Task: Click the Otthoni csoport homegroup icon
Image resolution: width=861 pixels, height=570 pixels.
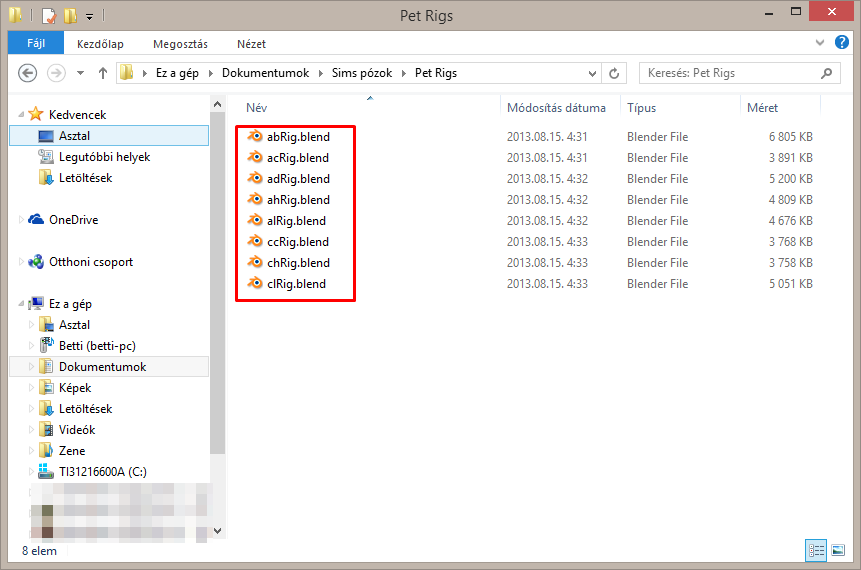Action: (36, 262)
